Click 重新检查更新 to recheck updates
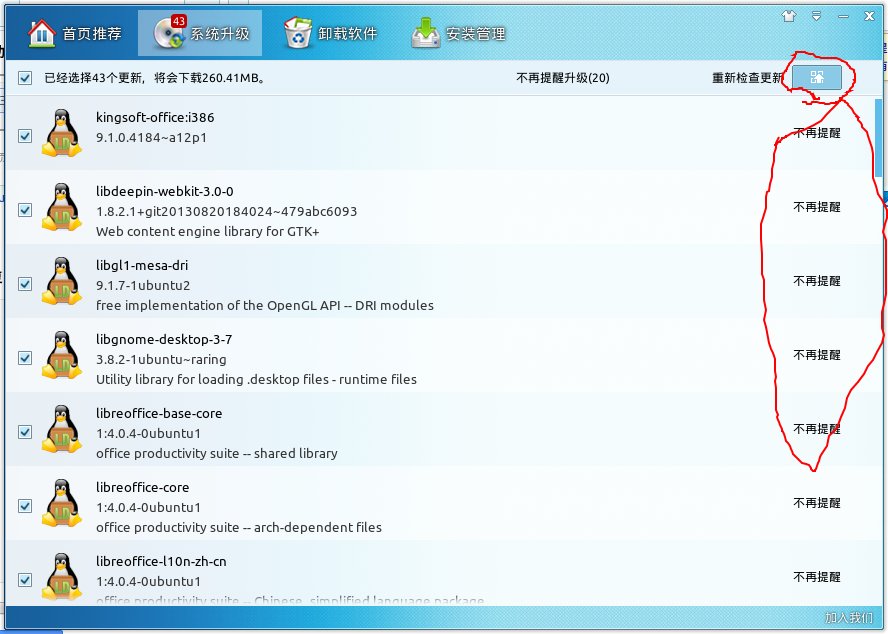This screenshot has width=888, height=634. pos(747,78)
